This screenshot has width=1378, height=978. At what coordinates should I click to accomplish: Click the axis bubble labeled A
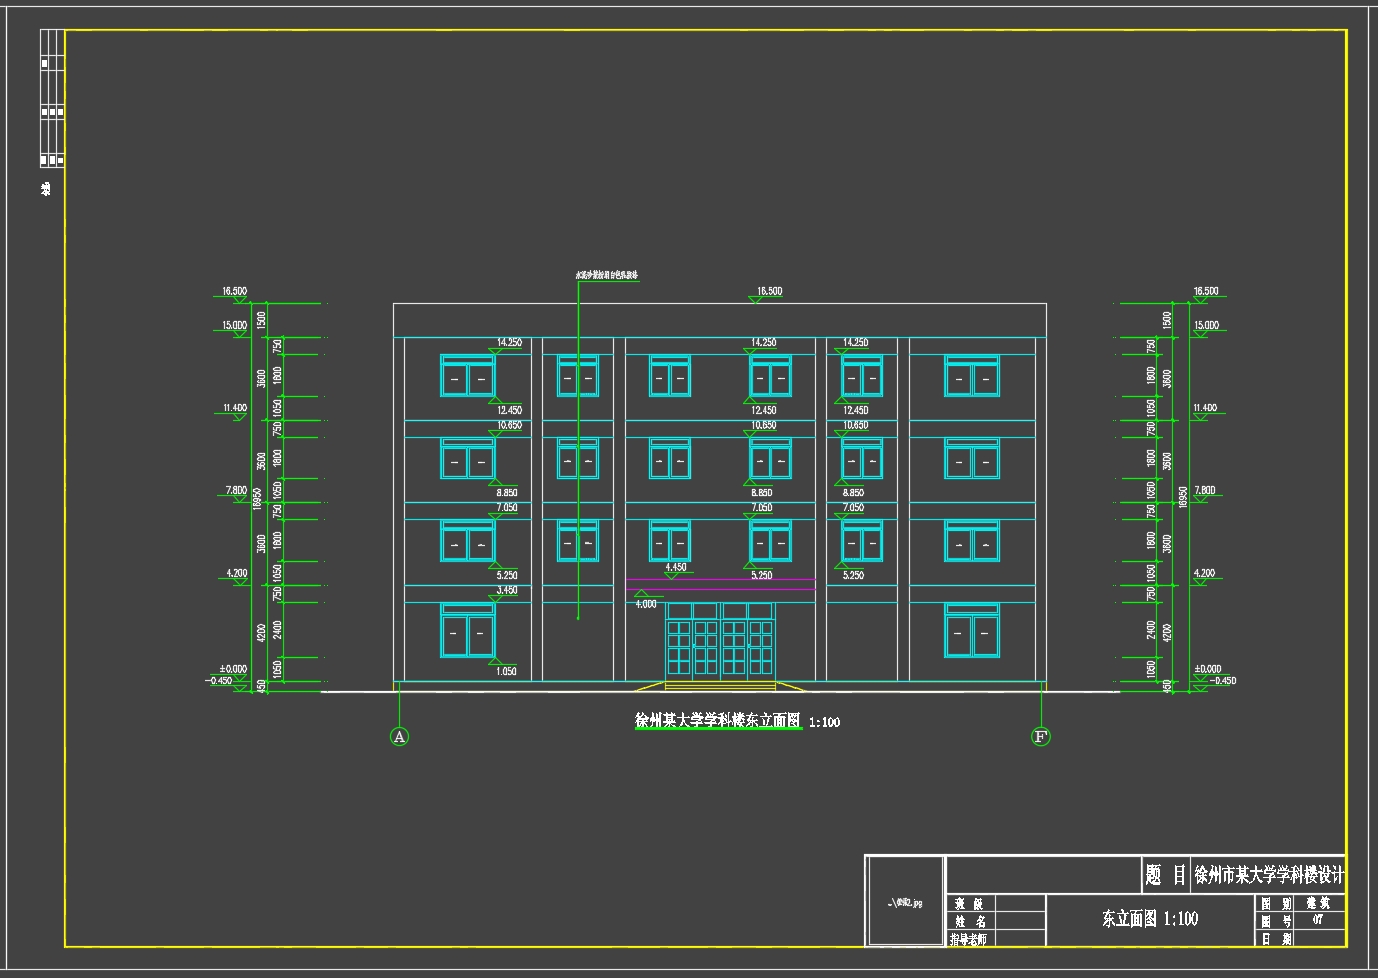(x=399, y=737)
